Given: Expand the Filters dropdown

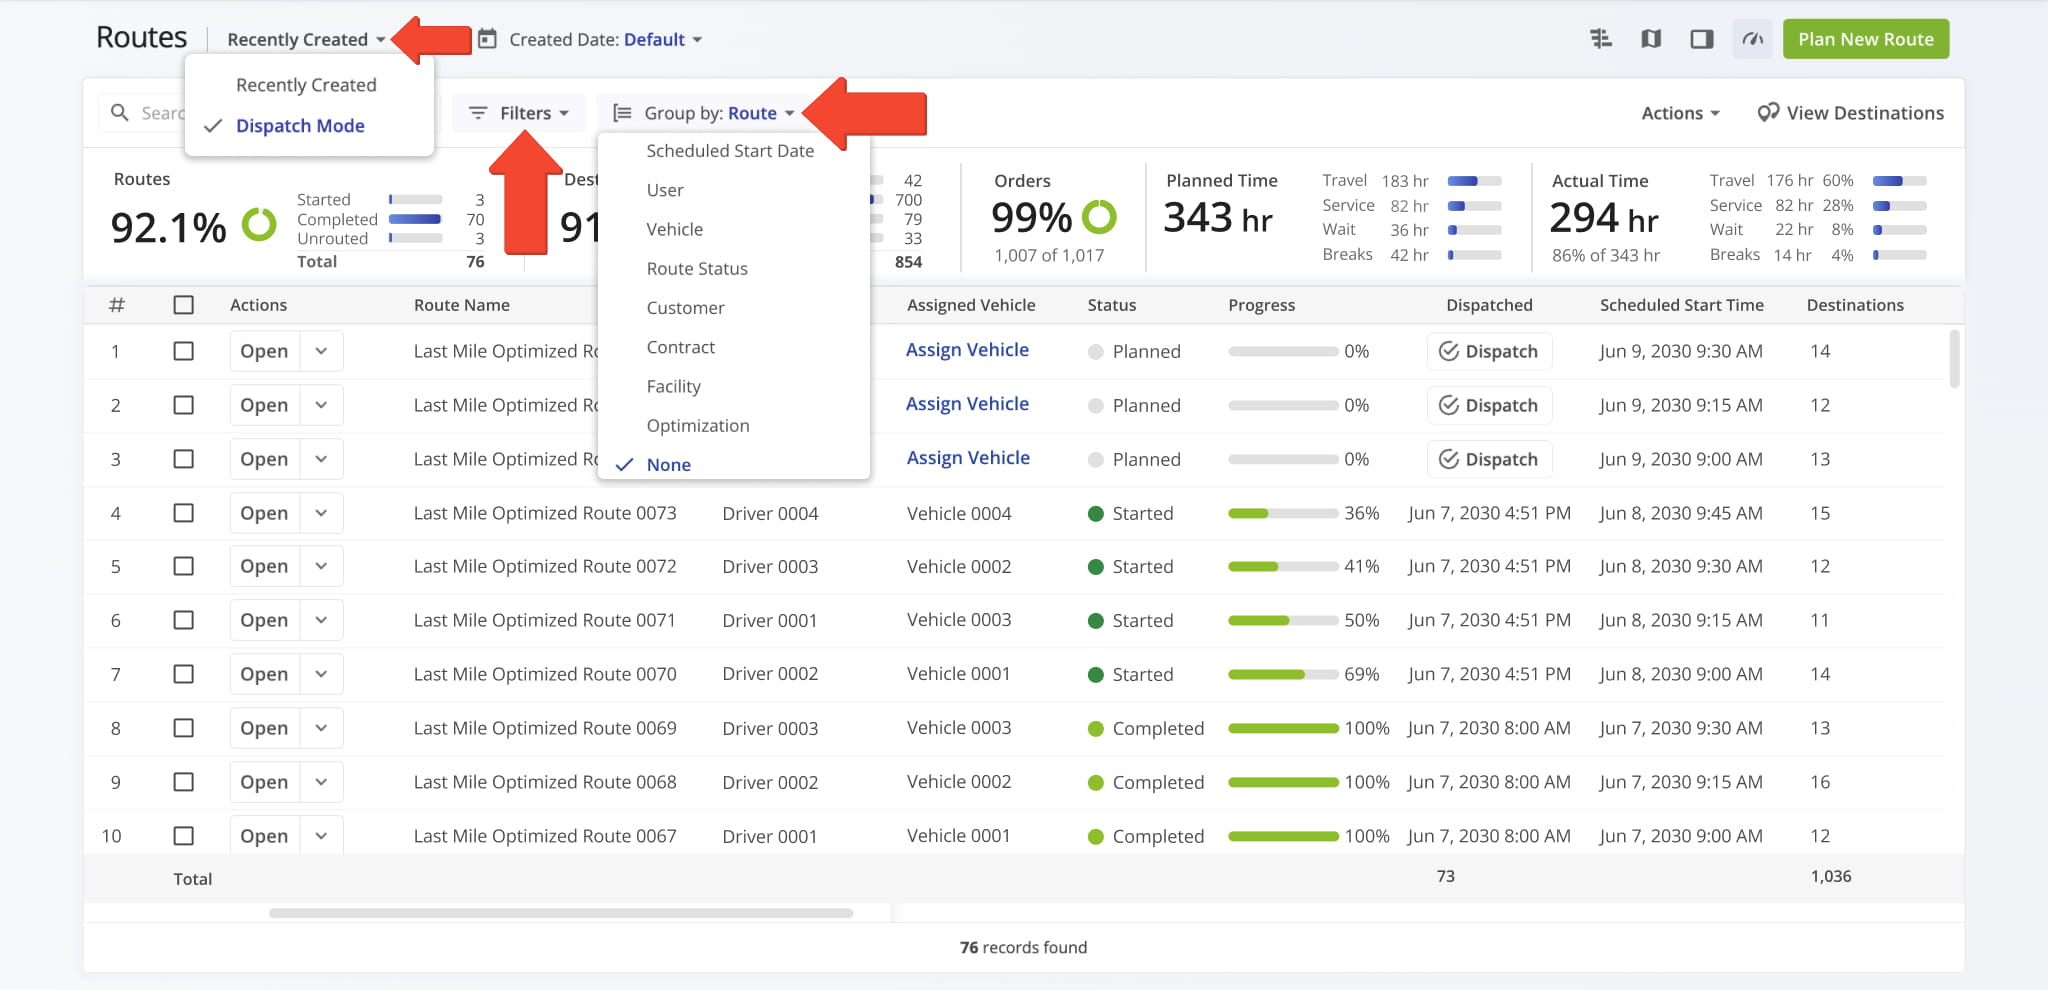Looking at the screenshot, I should (x=519, y=113).
